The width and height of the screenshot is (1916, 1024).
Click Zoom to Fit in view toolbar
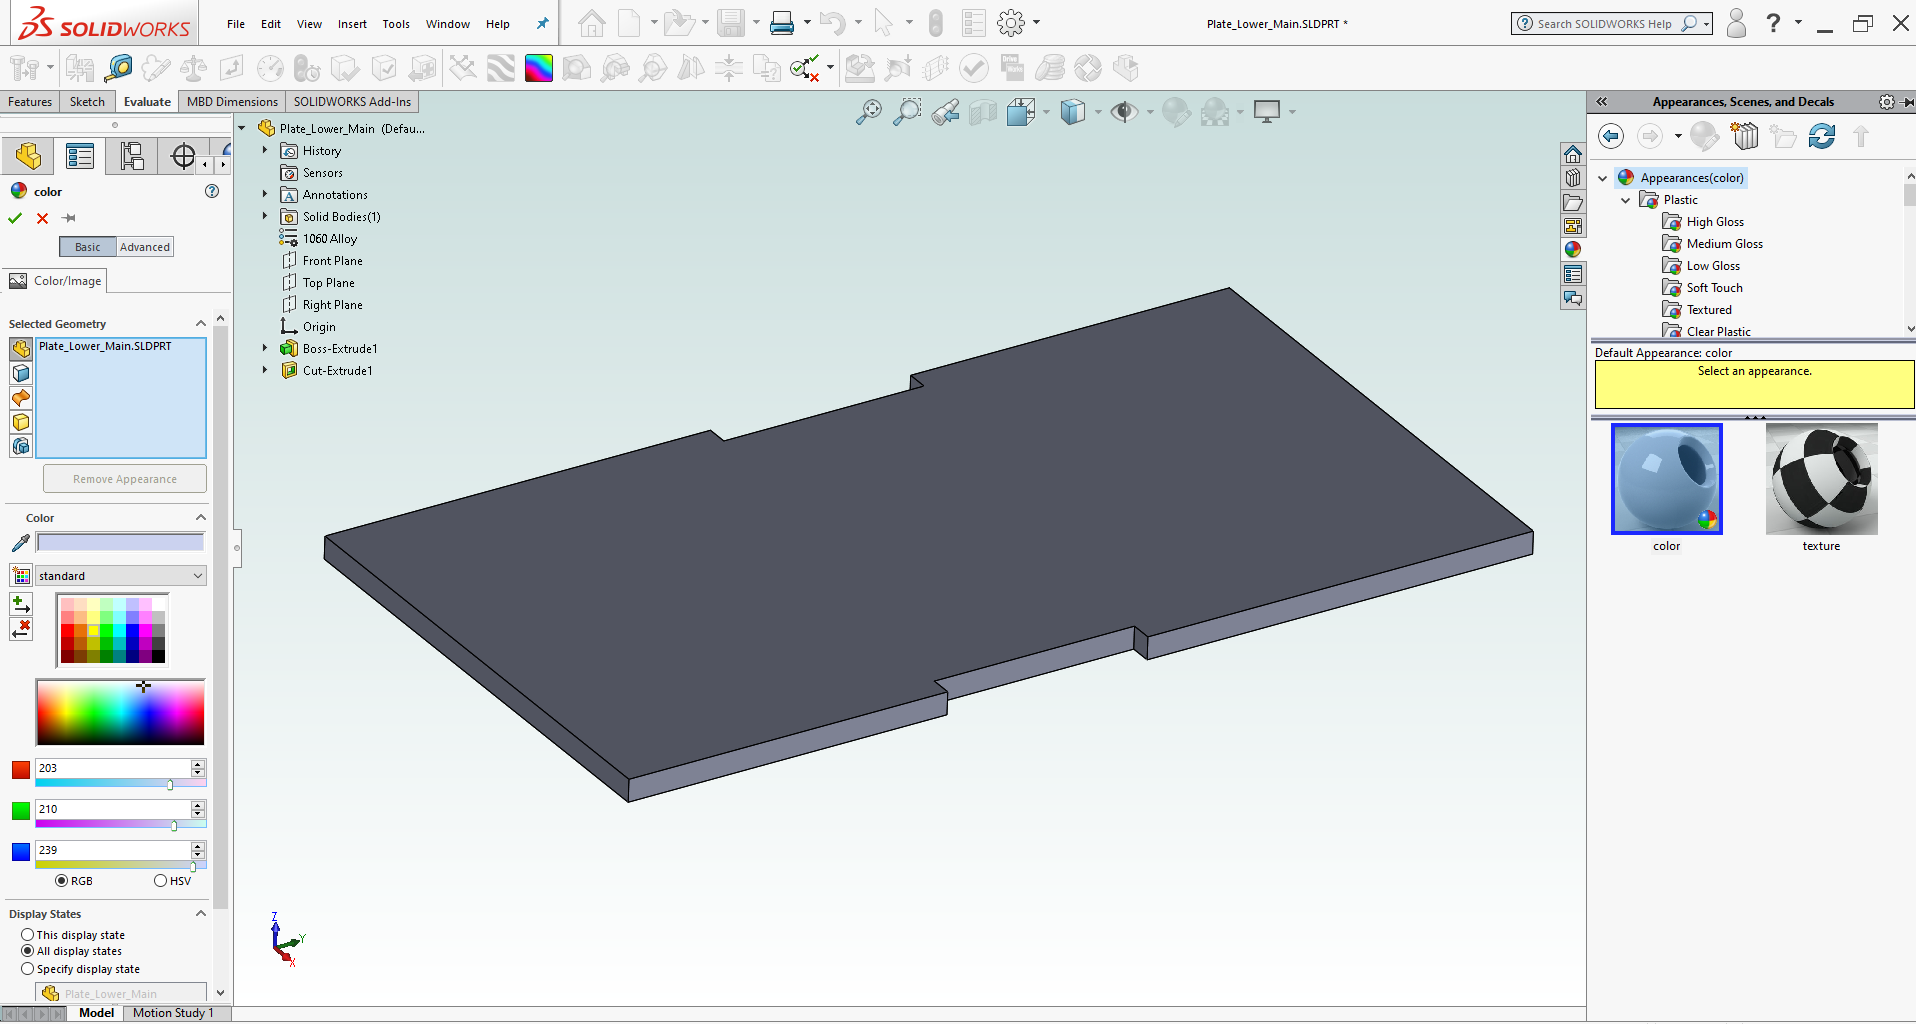click(x=869, y=112)
